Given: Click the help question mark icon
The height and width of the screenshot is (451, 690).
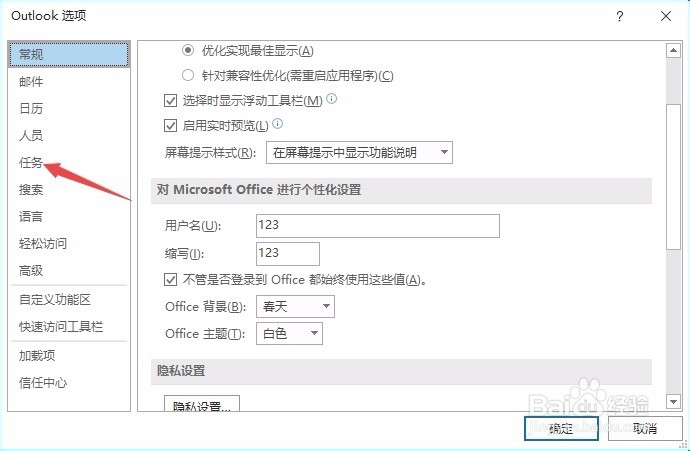Looking at the screenshot, I should pyautogui.click(x=620, y=17).
